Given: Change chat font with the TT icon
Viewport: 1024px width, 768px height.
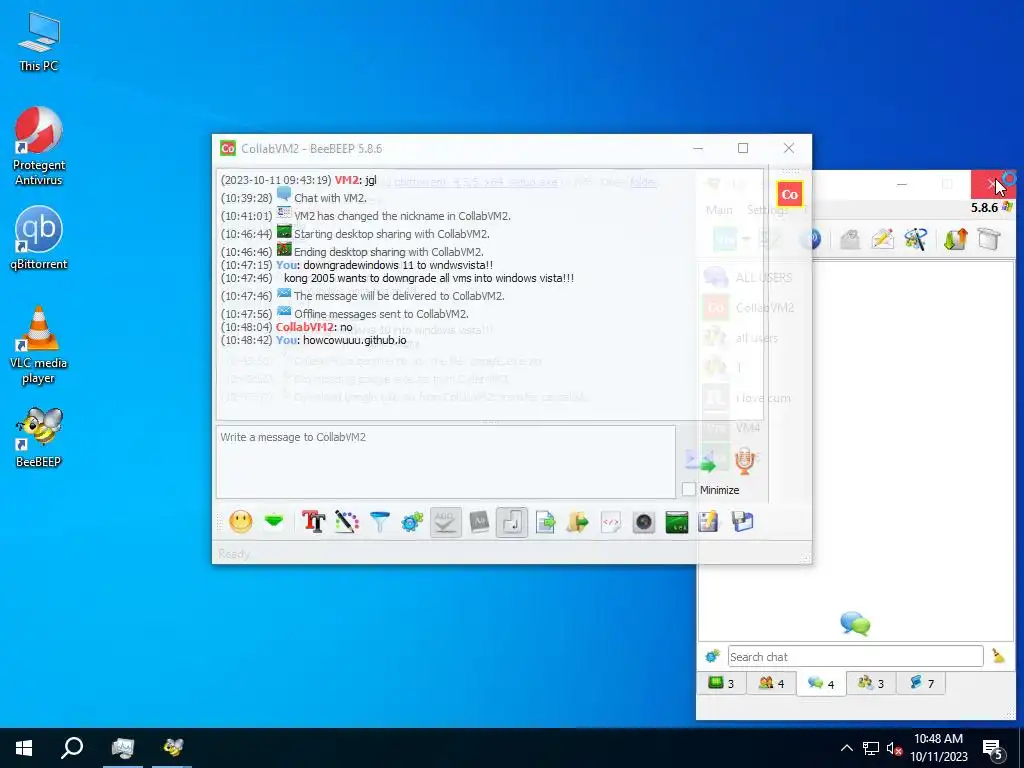Looking at the screenshot, I should (x=313, y=522).
